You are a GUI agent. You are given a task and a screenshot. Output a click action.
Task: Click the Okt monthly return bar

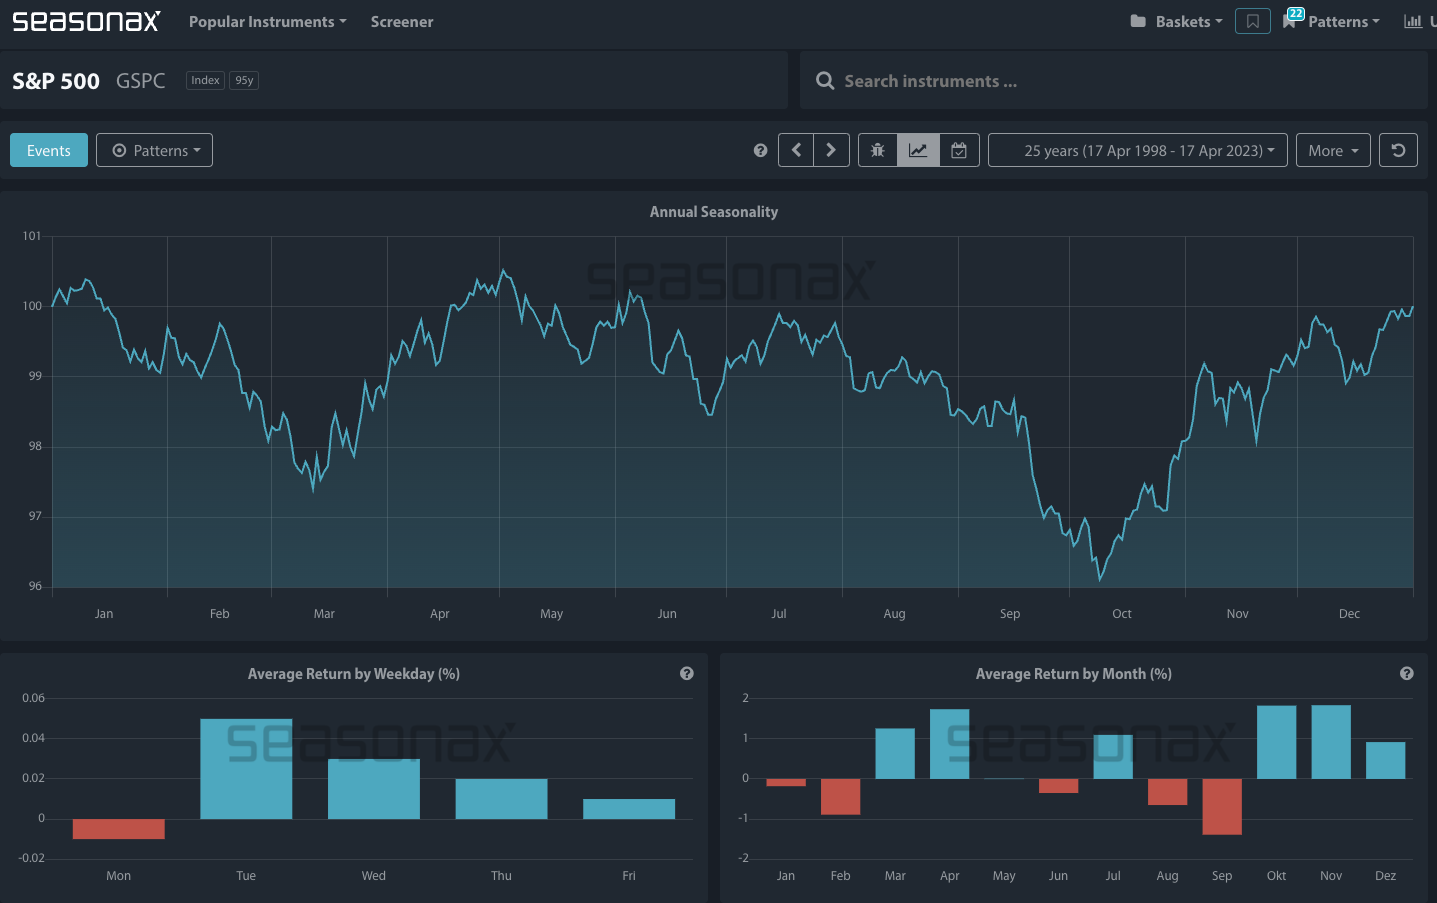click(x=1277, y=742)
